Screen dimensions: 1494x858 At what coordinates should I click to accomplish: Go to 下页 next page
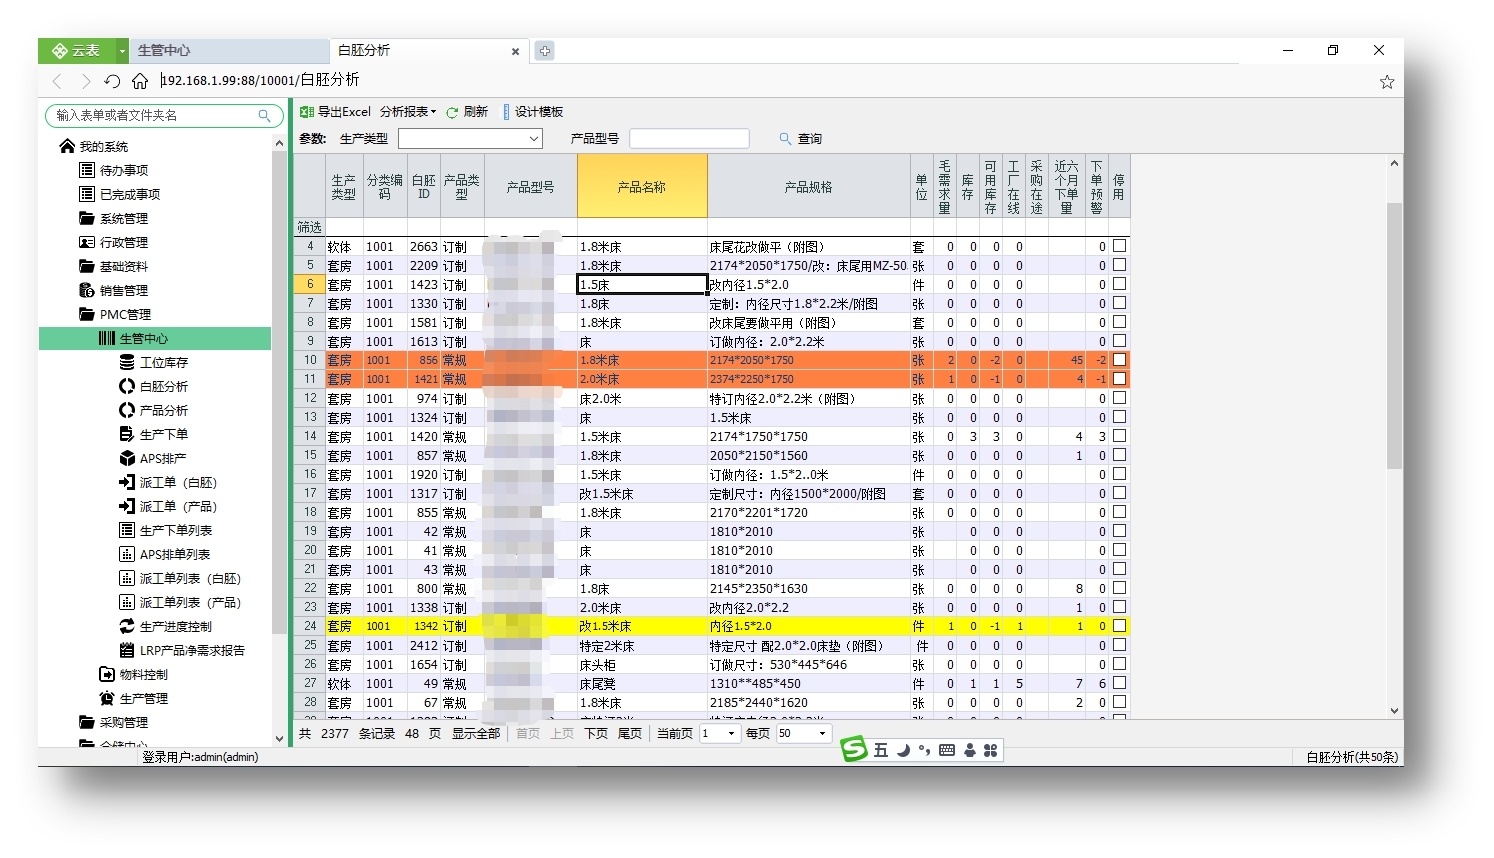pos(596,733)
